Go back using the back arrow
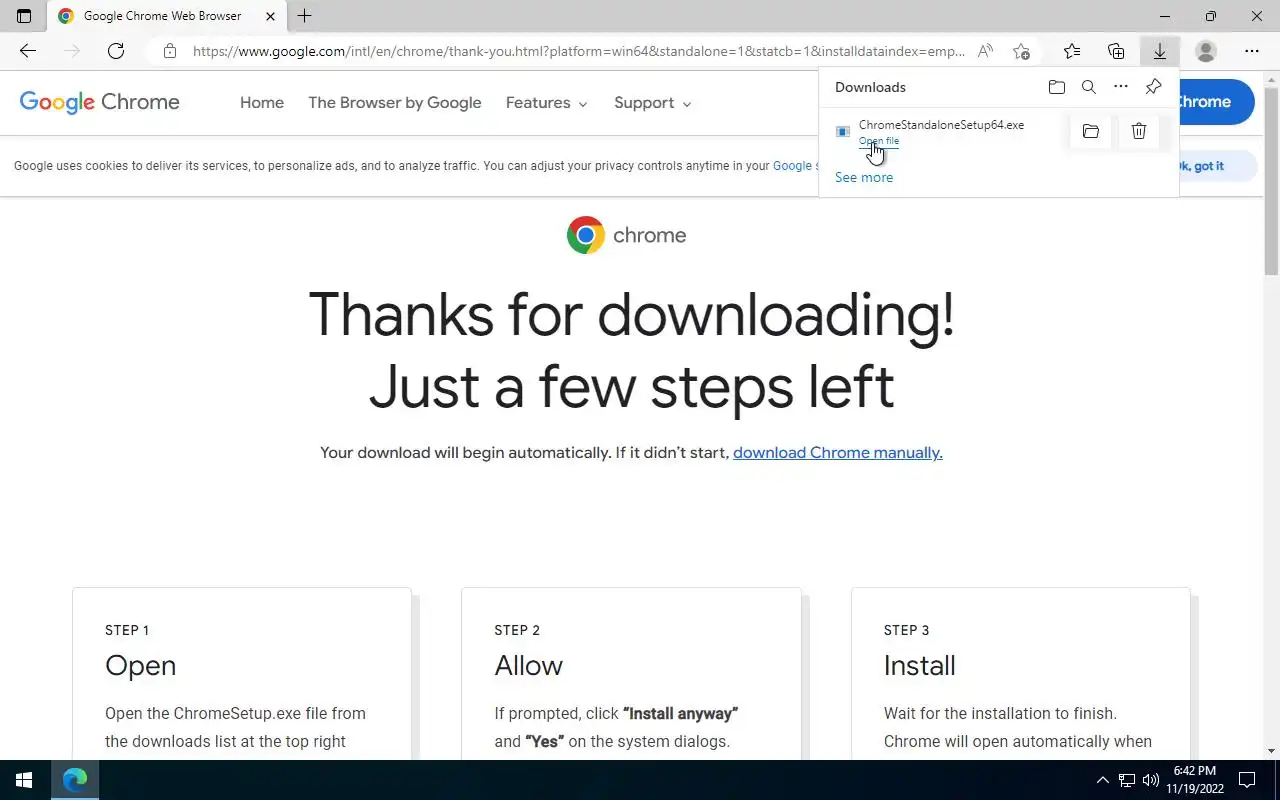The width and height of the screenshot is (1280, 800). coord(27,51)
